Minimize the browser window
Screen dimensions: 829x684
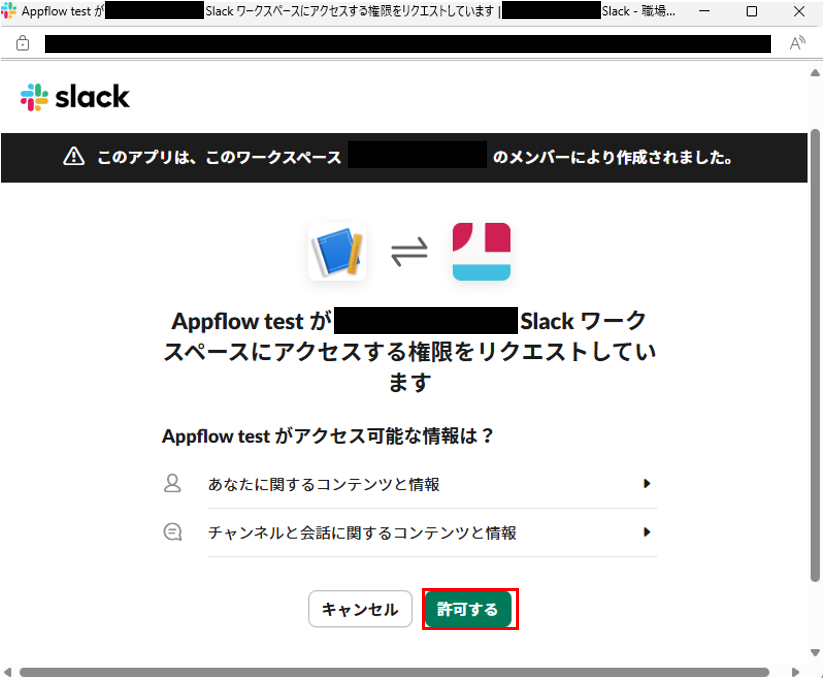(704, 12)
